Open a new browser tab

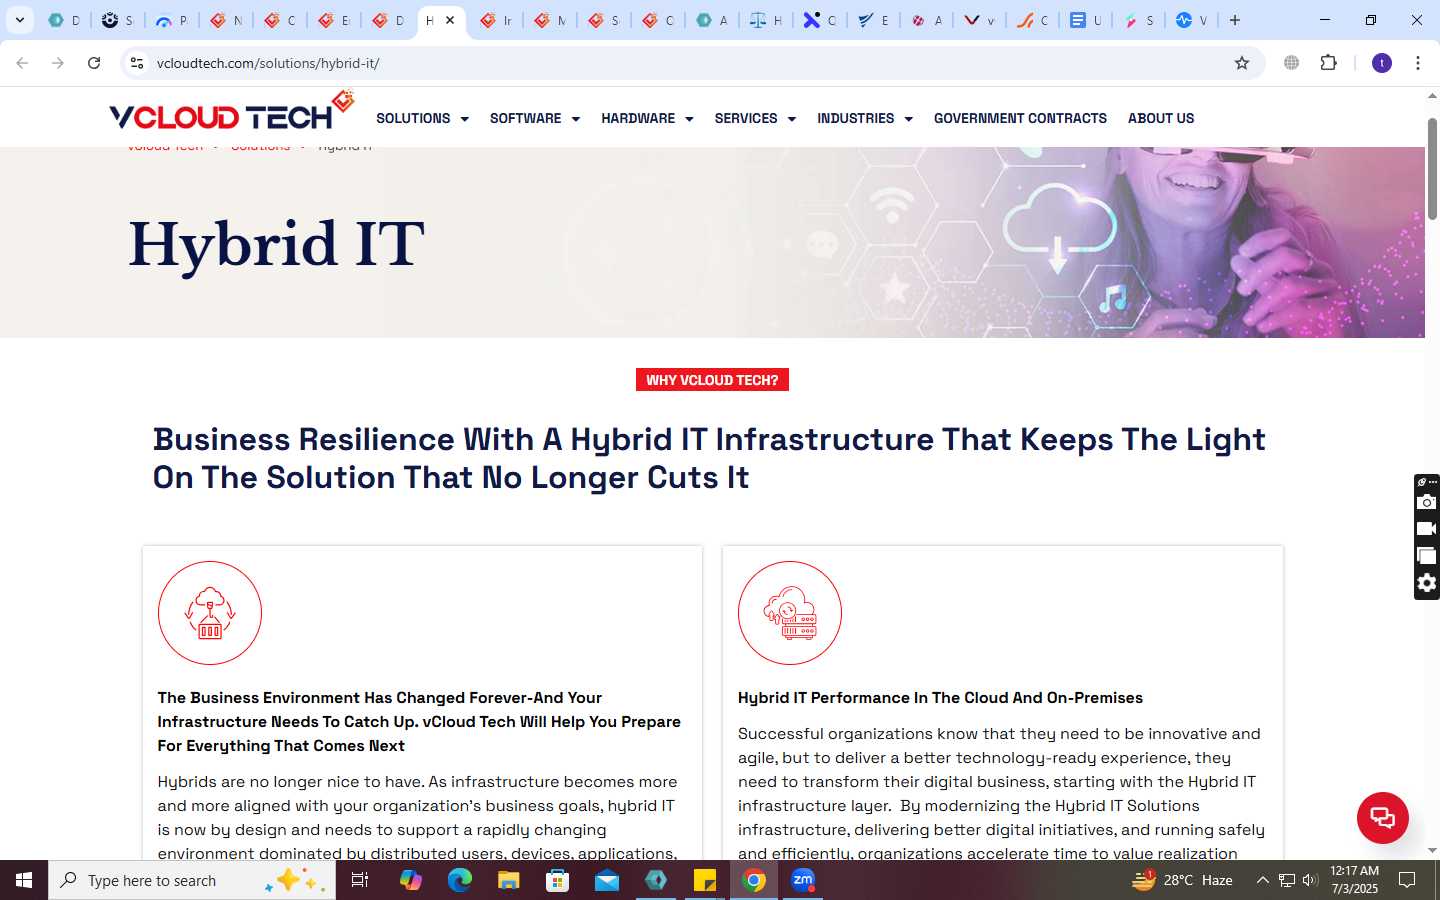tap(1235, 20)
